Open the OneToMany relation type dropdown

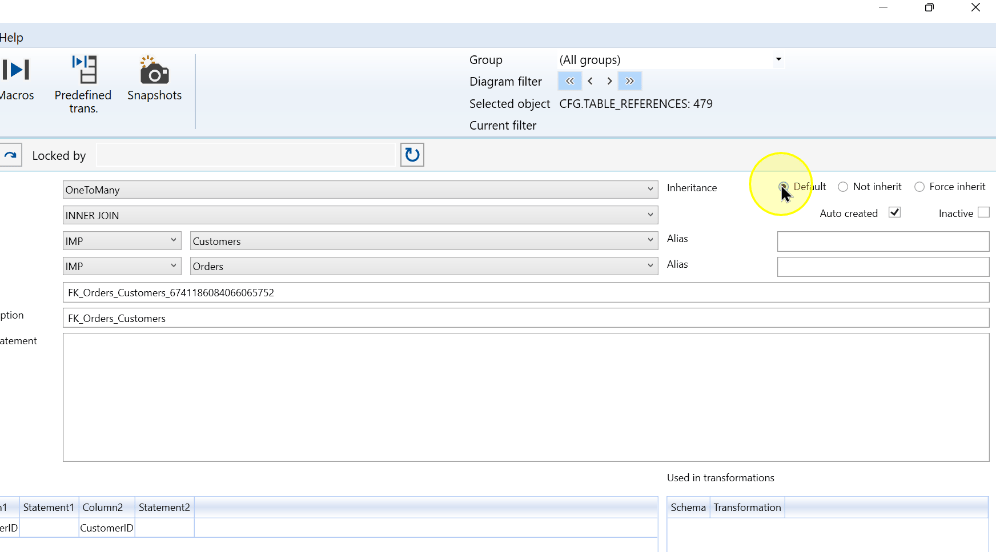[360, 190]
